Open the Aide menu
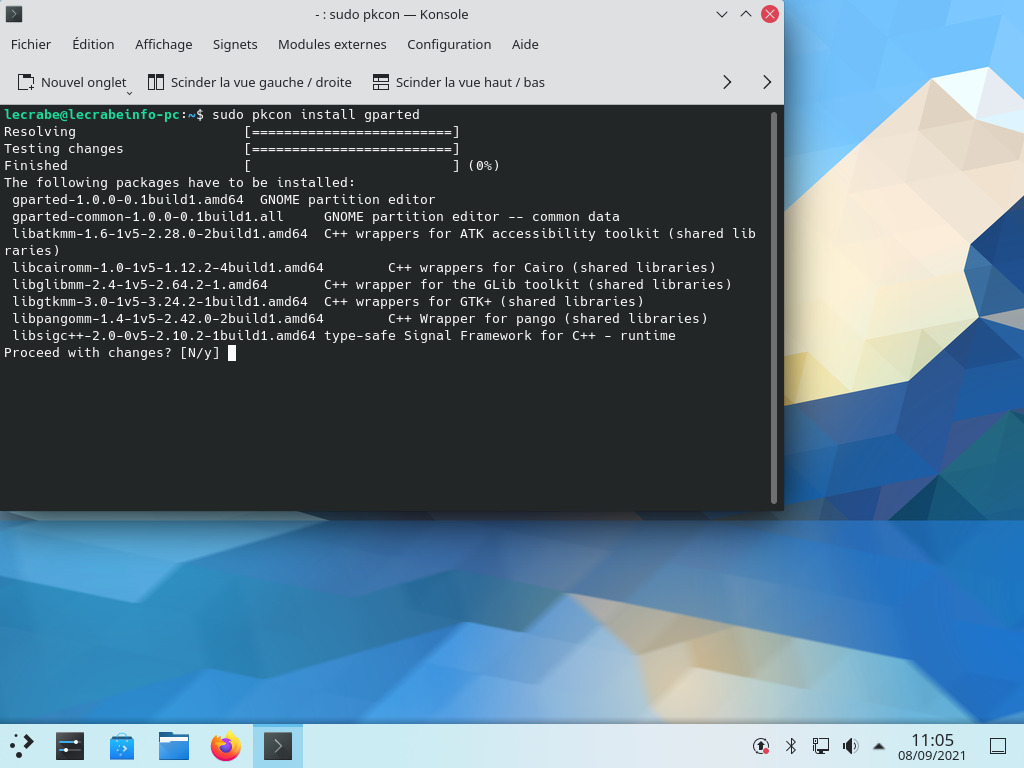This screenshot has height=768, width=1024. 524,44
